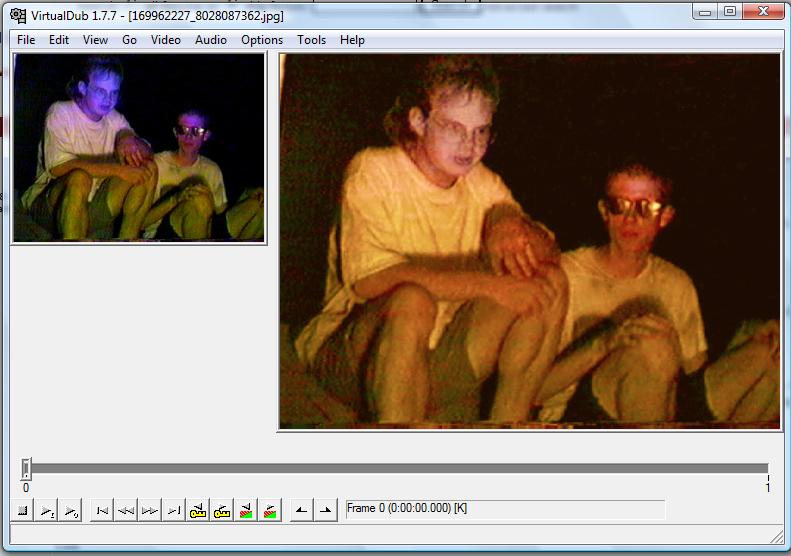
Task: Open the Help menu
Action: pyautogui.click(x=352, y=40)
